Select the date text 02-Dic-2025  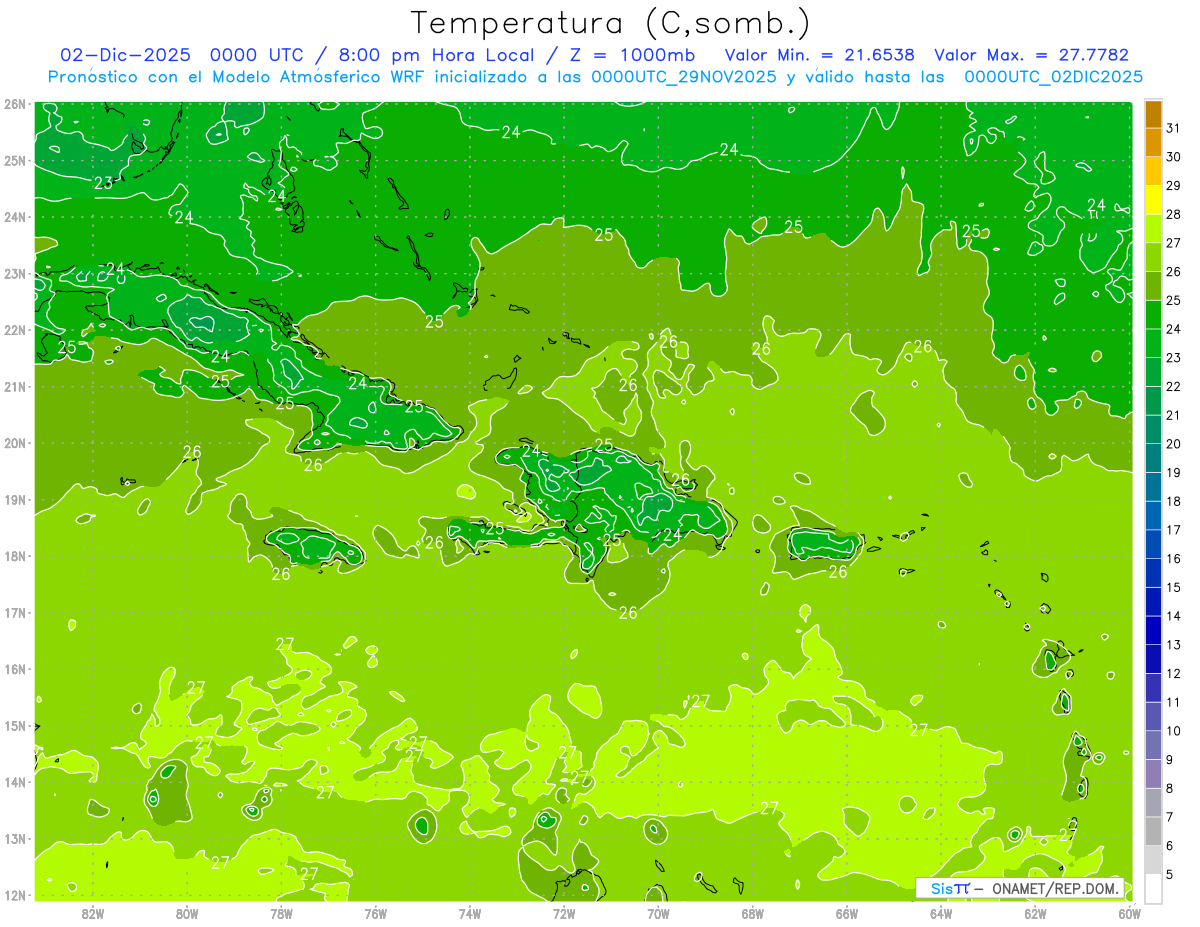pos(125,55)
